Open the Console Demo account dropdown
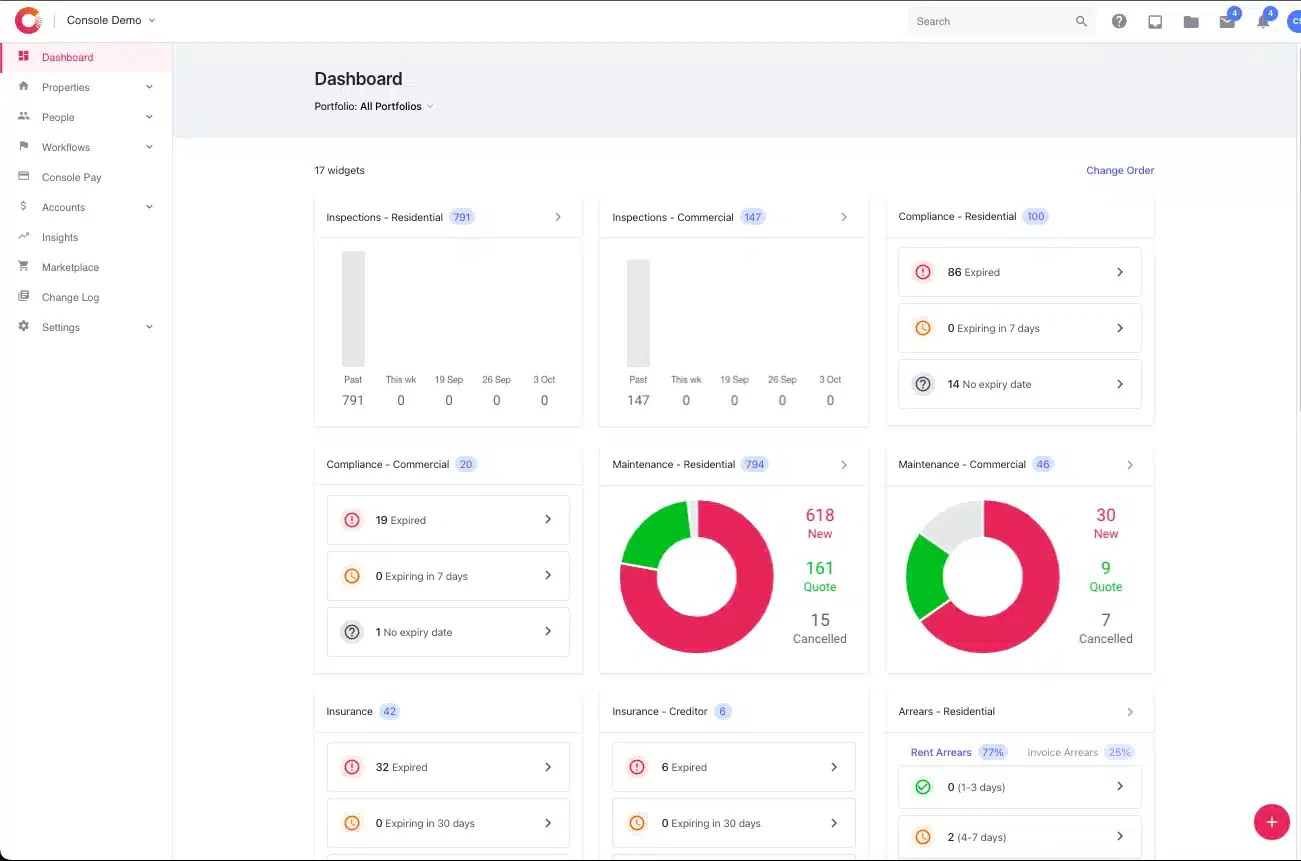Image resolution: width=1301 pixels, height=861 pixels. click(x=111, y=20)
